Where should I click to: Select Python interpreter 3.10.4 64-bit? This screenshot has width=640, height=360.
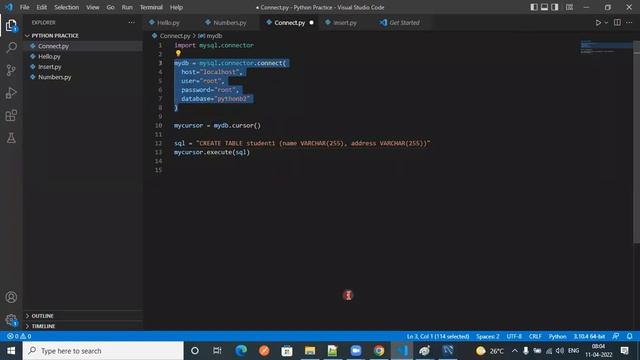click(589, 336)
